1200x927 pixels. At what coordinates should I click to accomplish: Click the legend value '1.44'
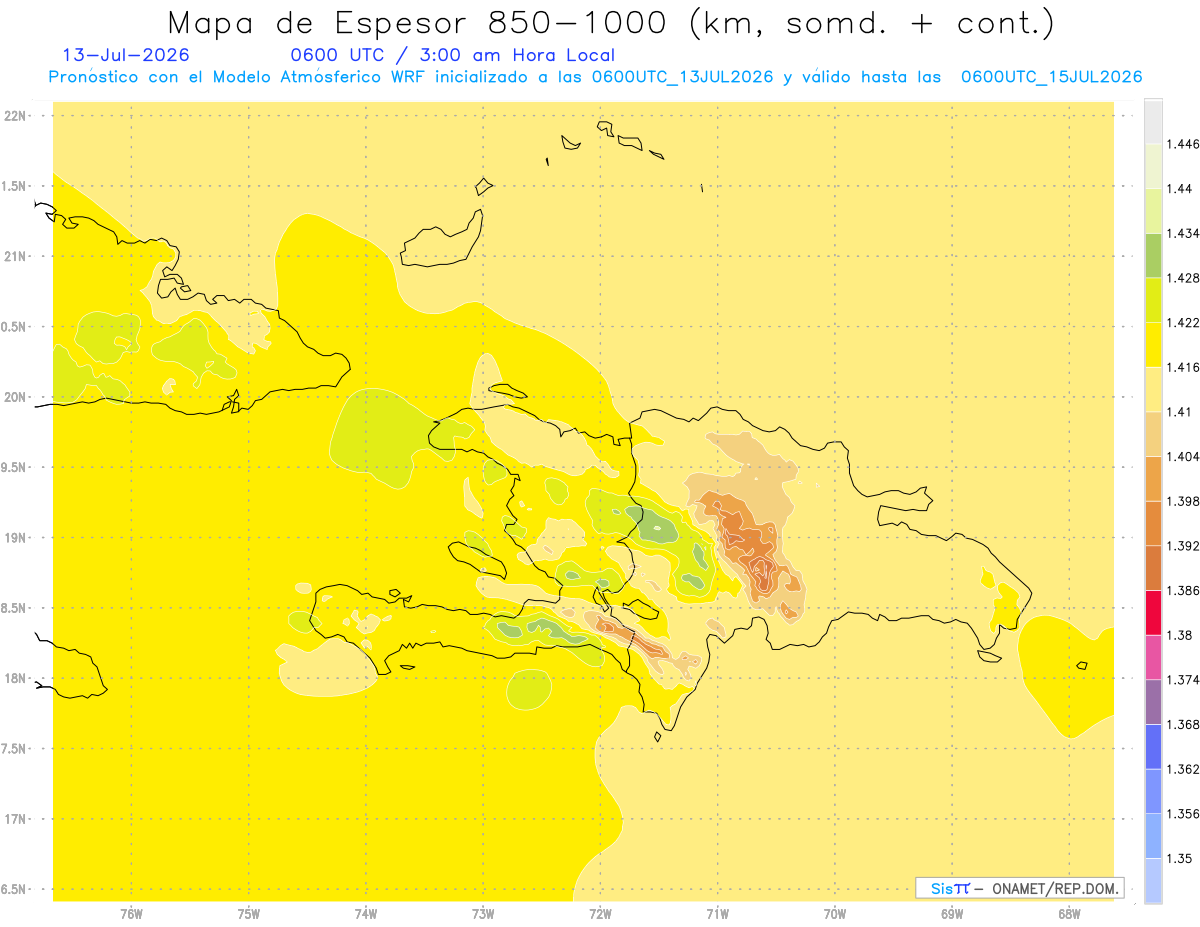click(1179, 188)
